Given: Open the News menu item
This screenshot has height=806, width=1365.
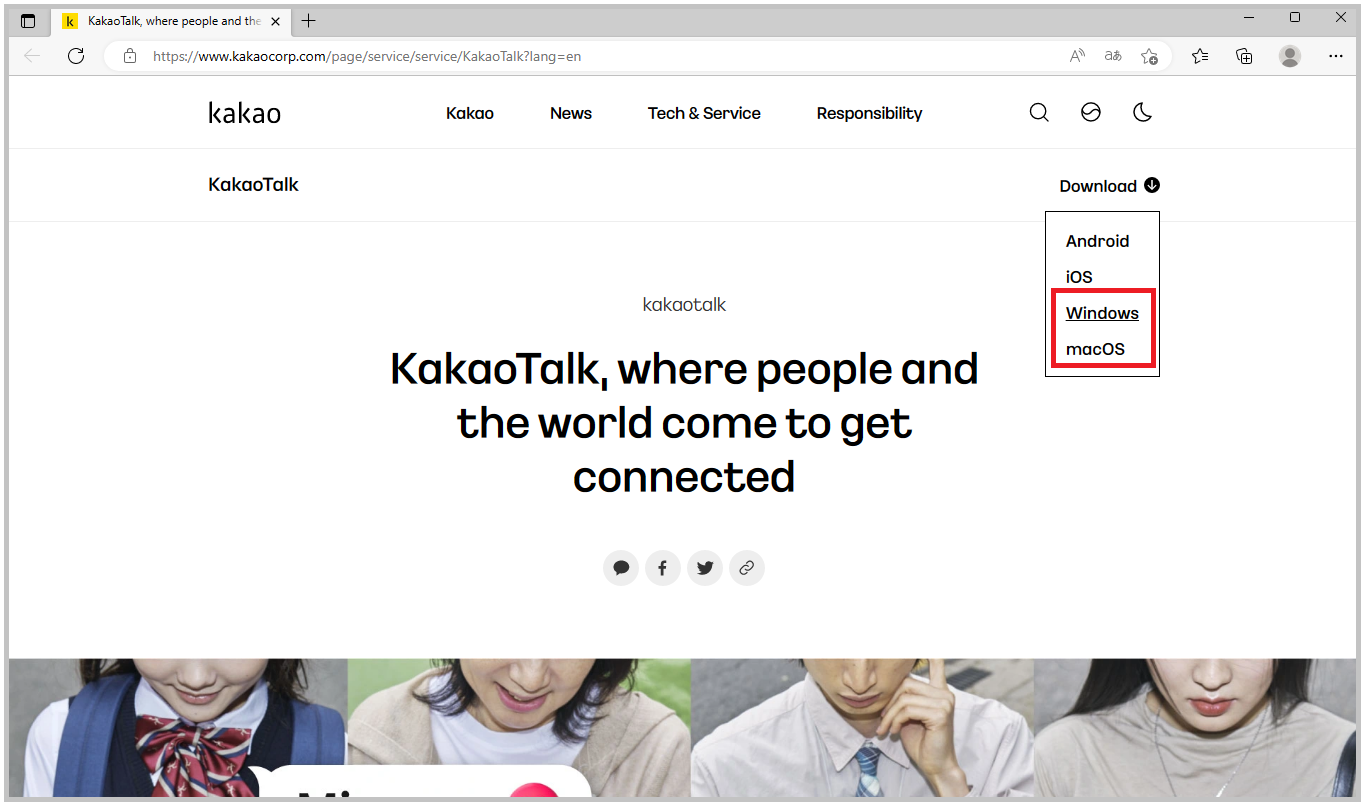Looking at the screenshot, I should 571,113.
